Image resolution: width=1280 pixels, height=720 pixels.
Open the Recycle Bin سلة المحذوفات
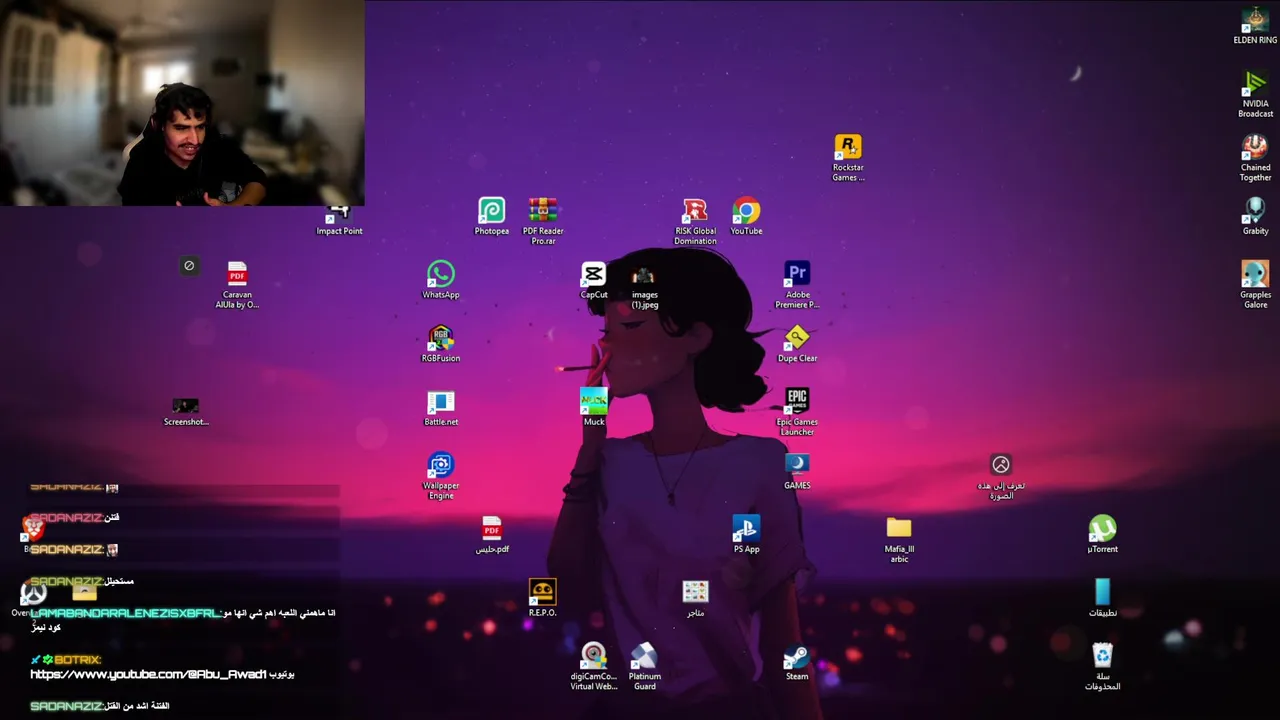tap(1102, 666)
